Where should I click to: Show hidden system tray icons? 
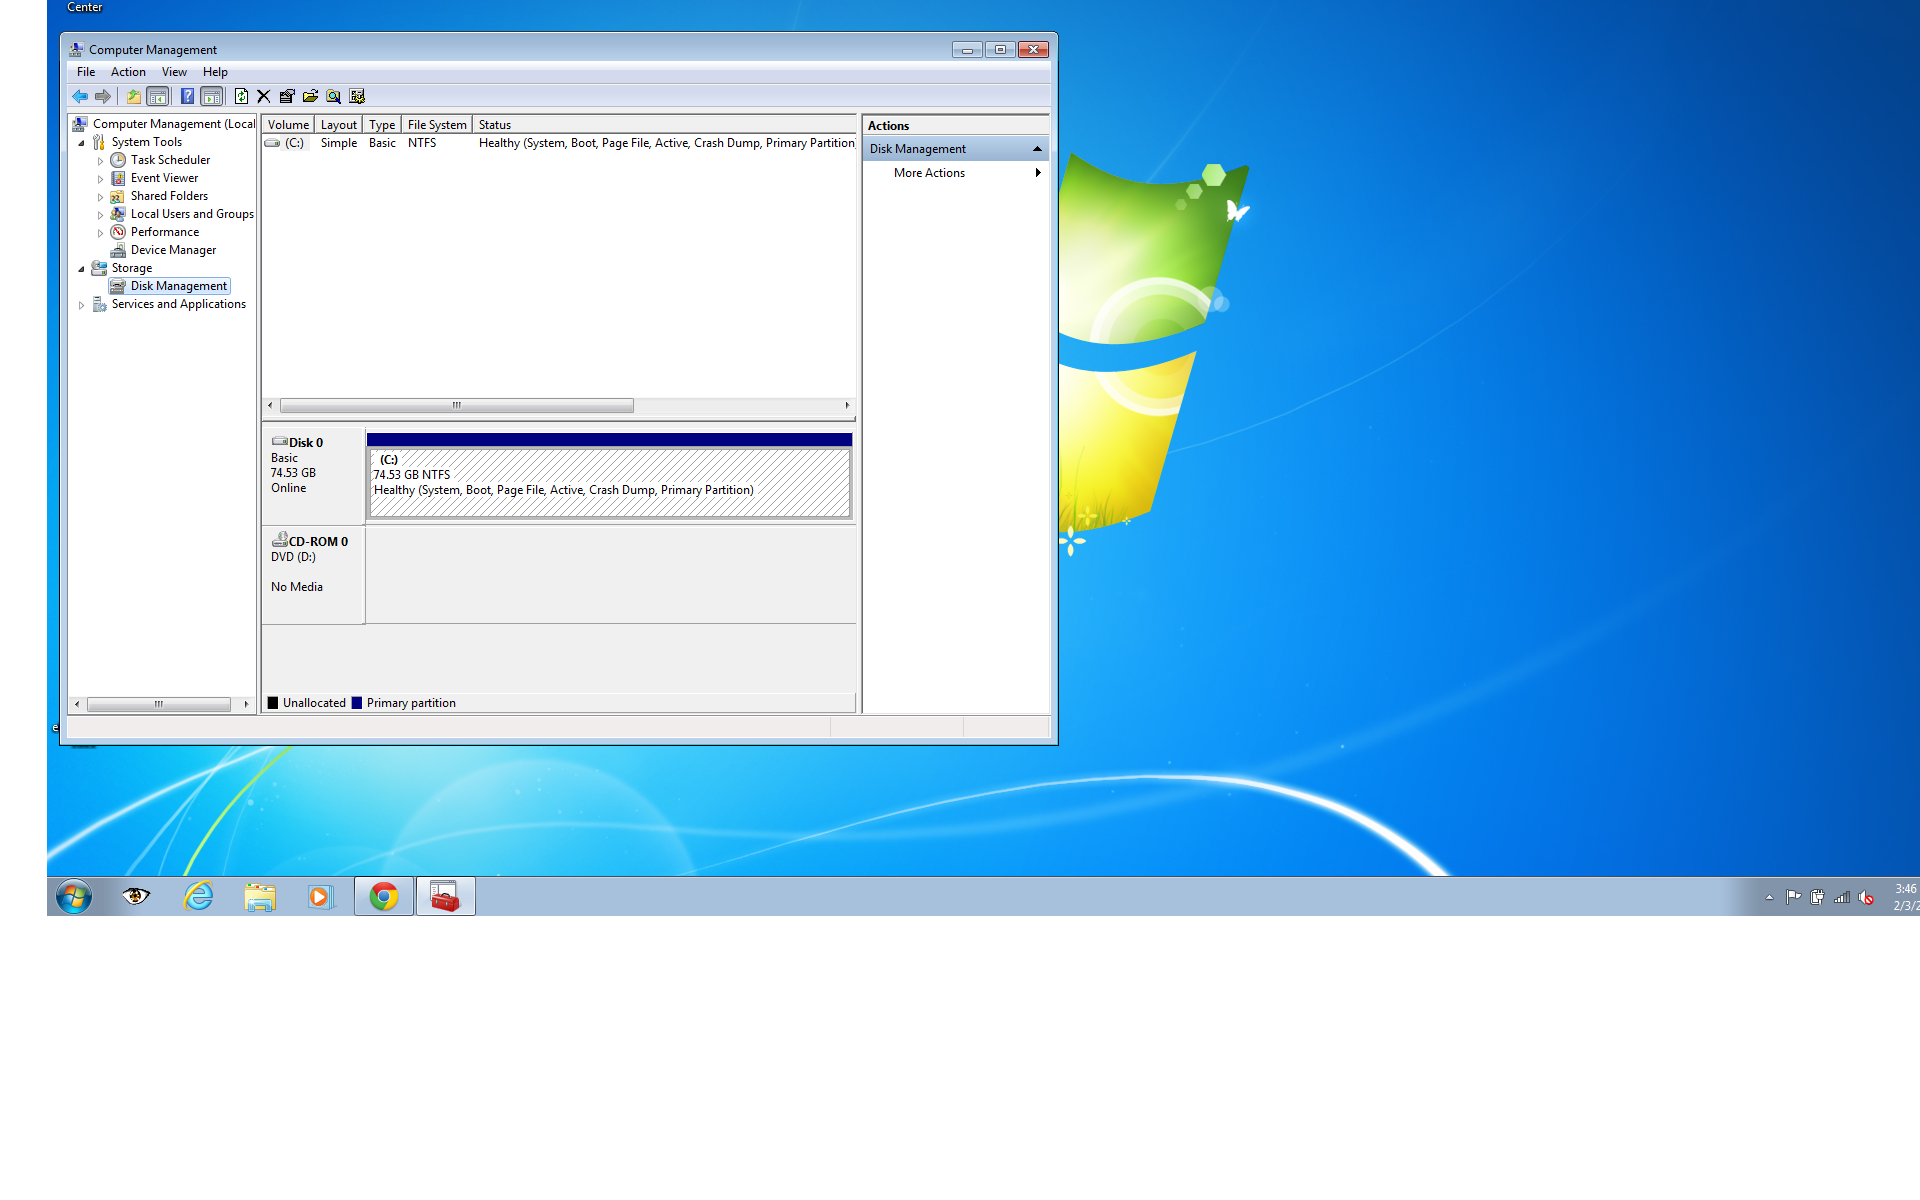tap(1770, 897)
